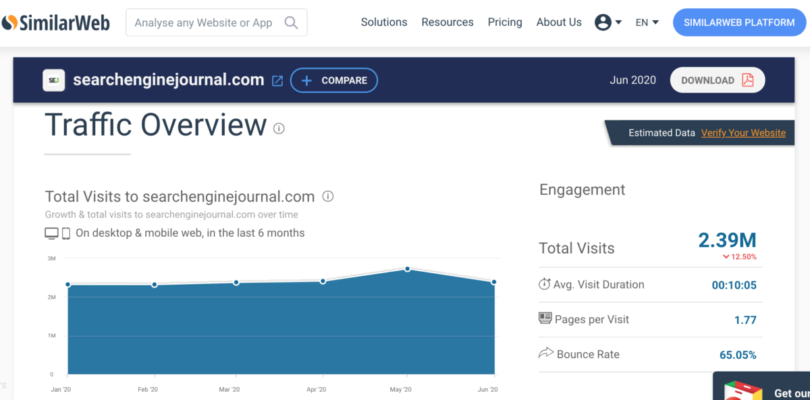Click the searchenginejournal.com domain title

tap(168, 80)
